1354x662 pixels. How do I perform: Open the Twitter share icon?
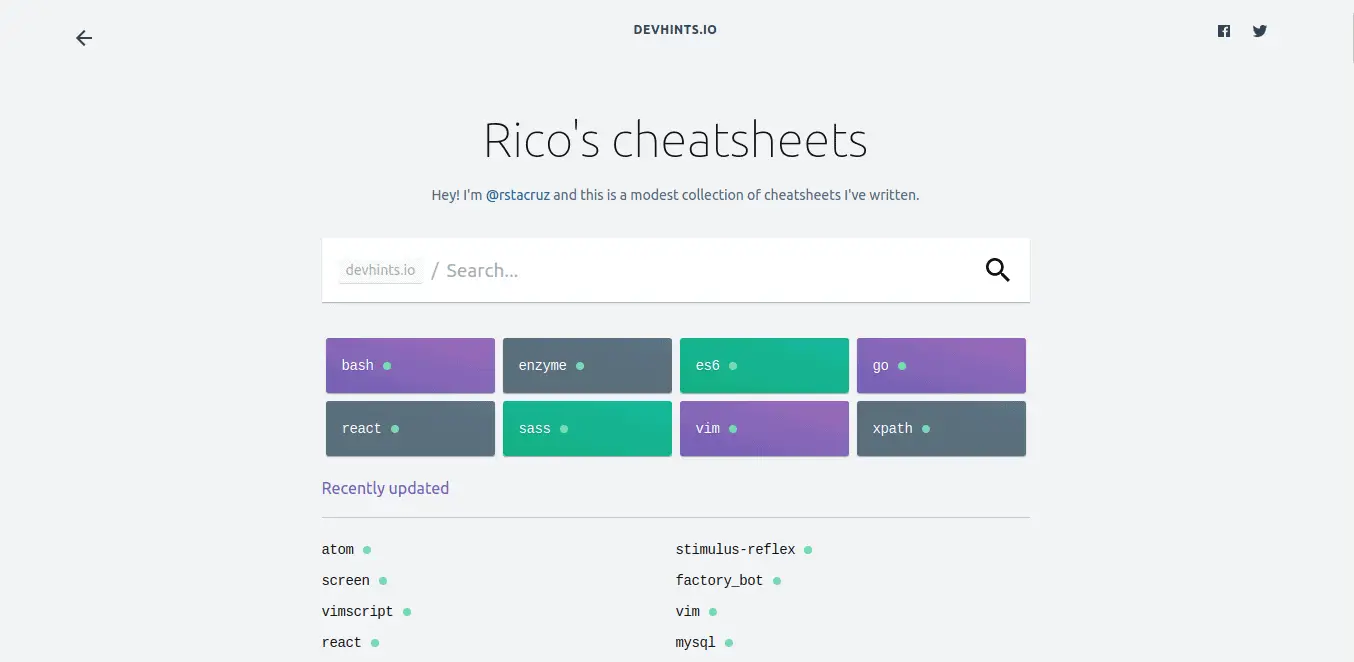tap(1260, 31)
